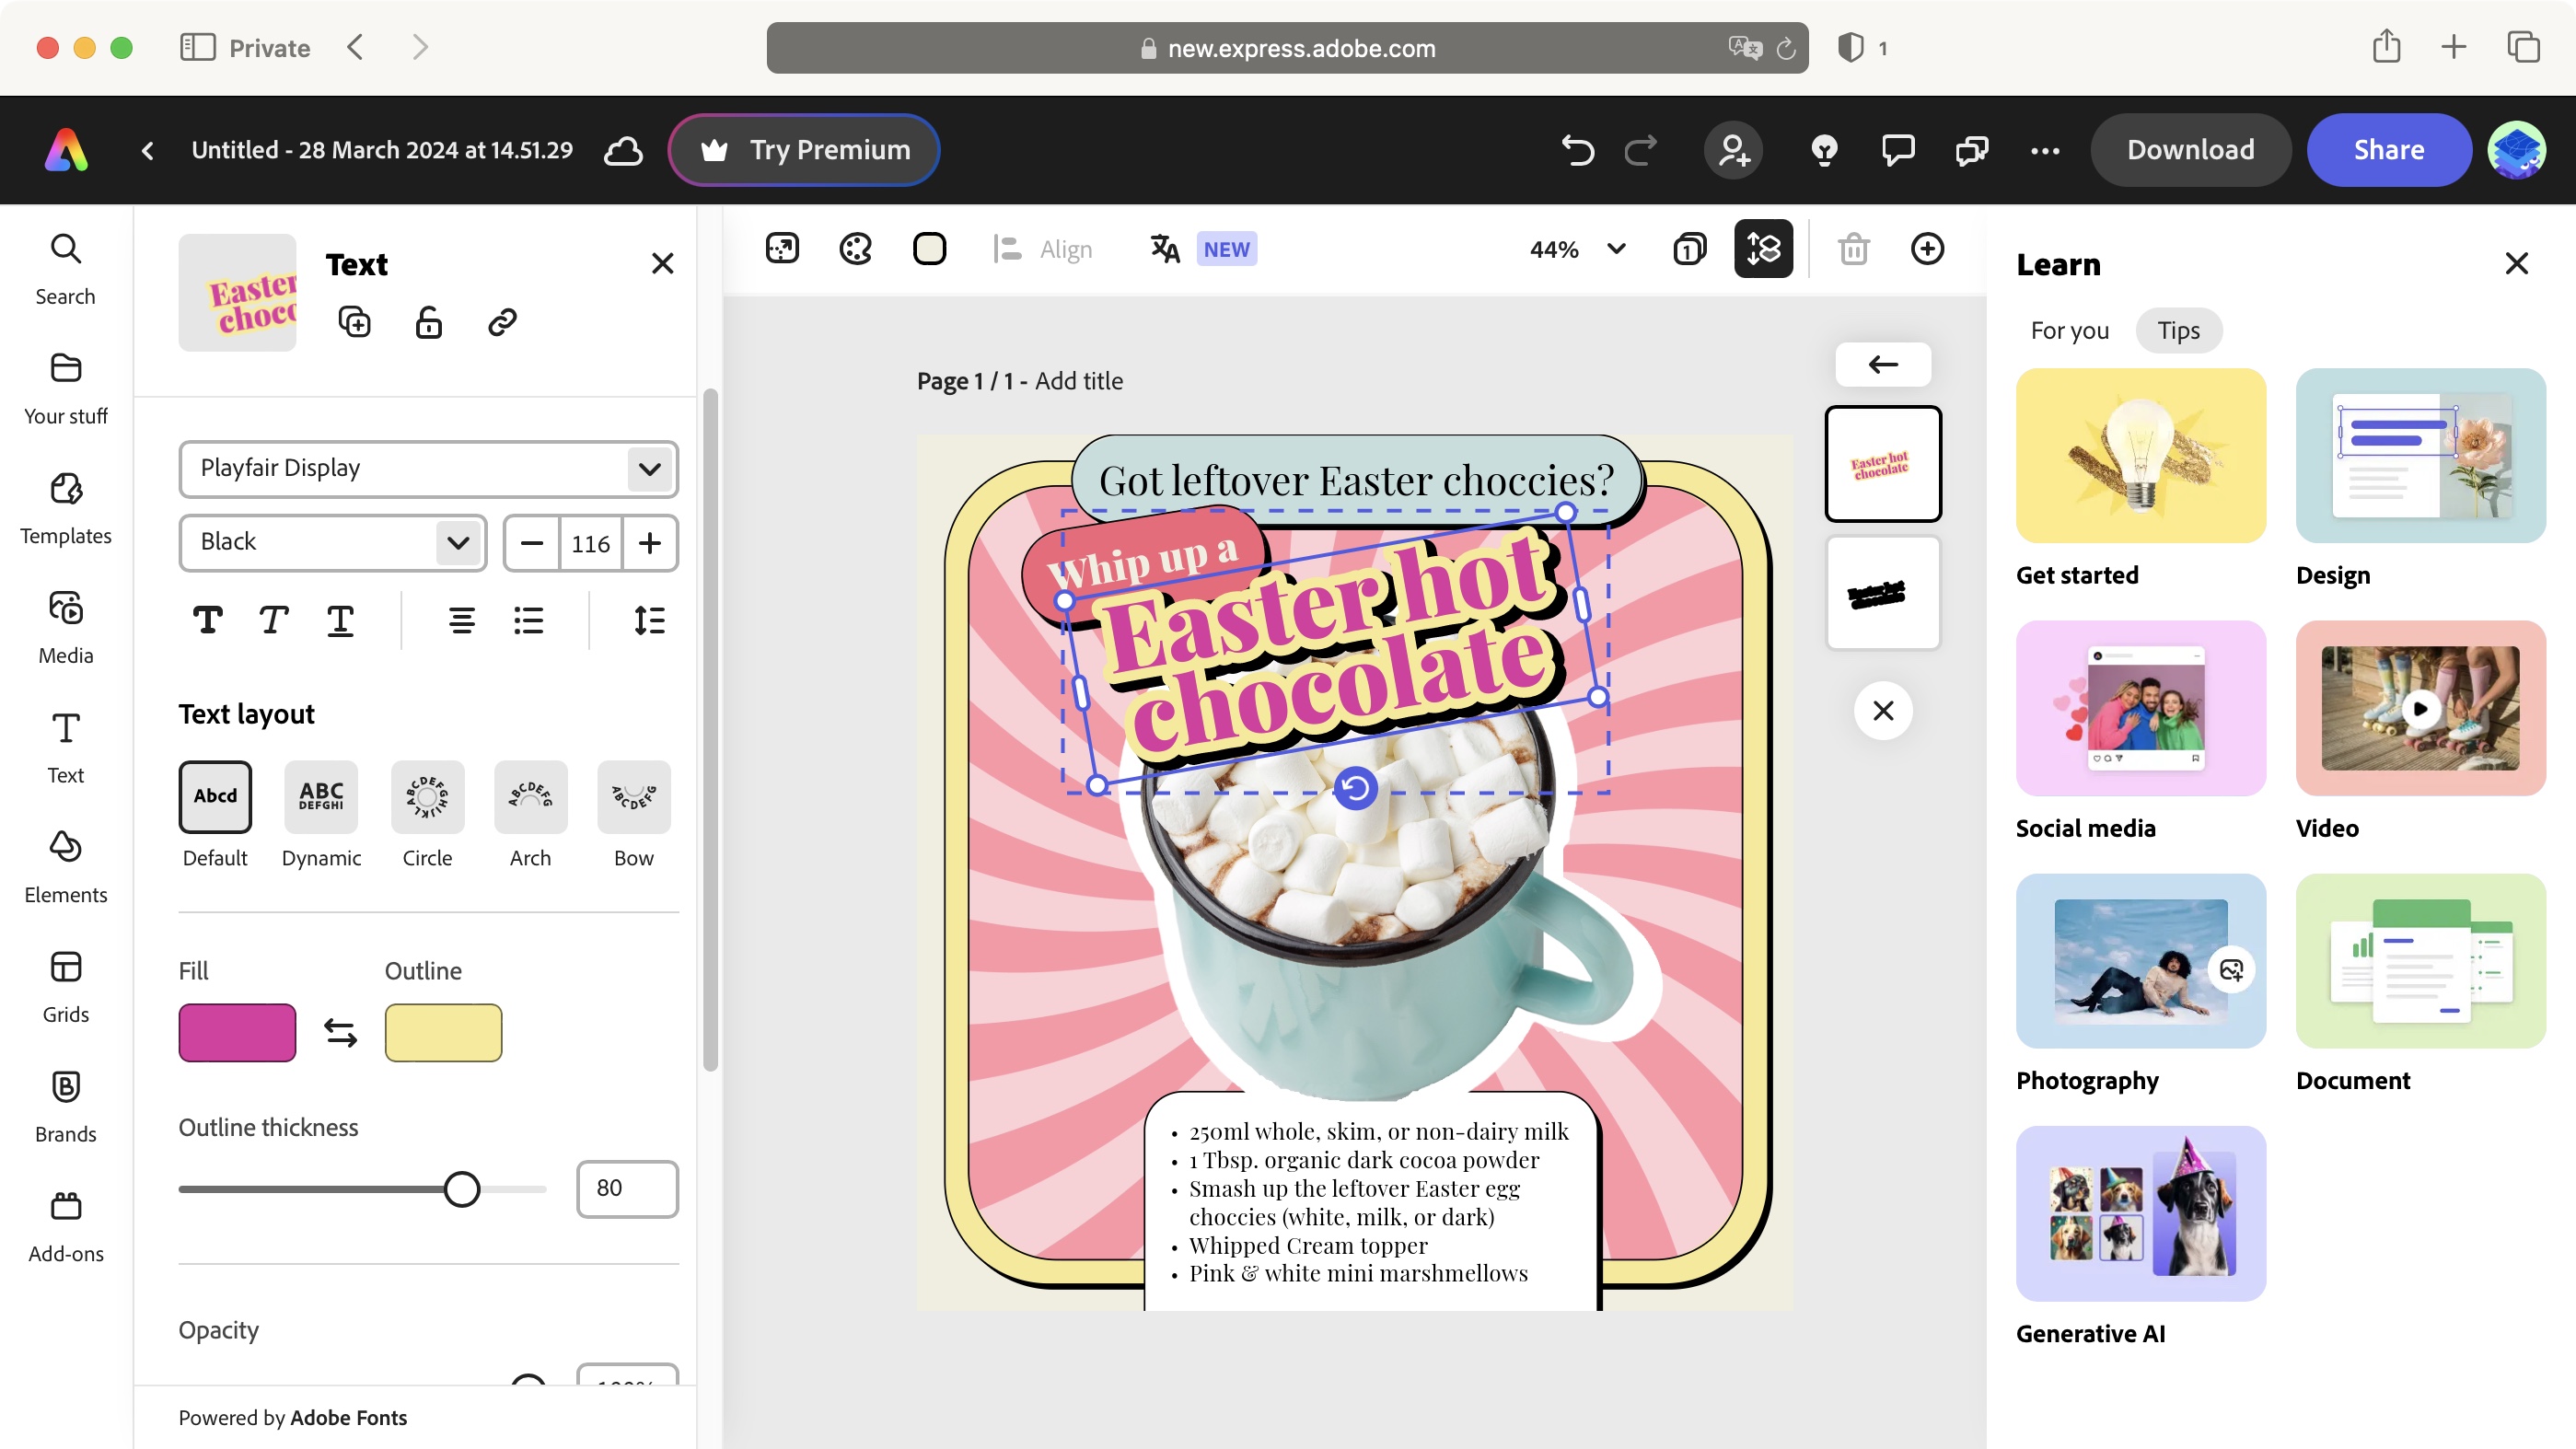The image size is (2576, 1449).
Task: Select the Dynamic text layout
Action: [x=321, y=797]
